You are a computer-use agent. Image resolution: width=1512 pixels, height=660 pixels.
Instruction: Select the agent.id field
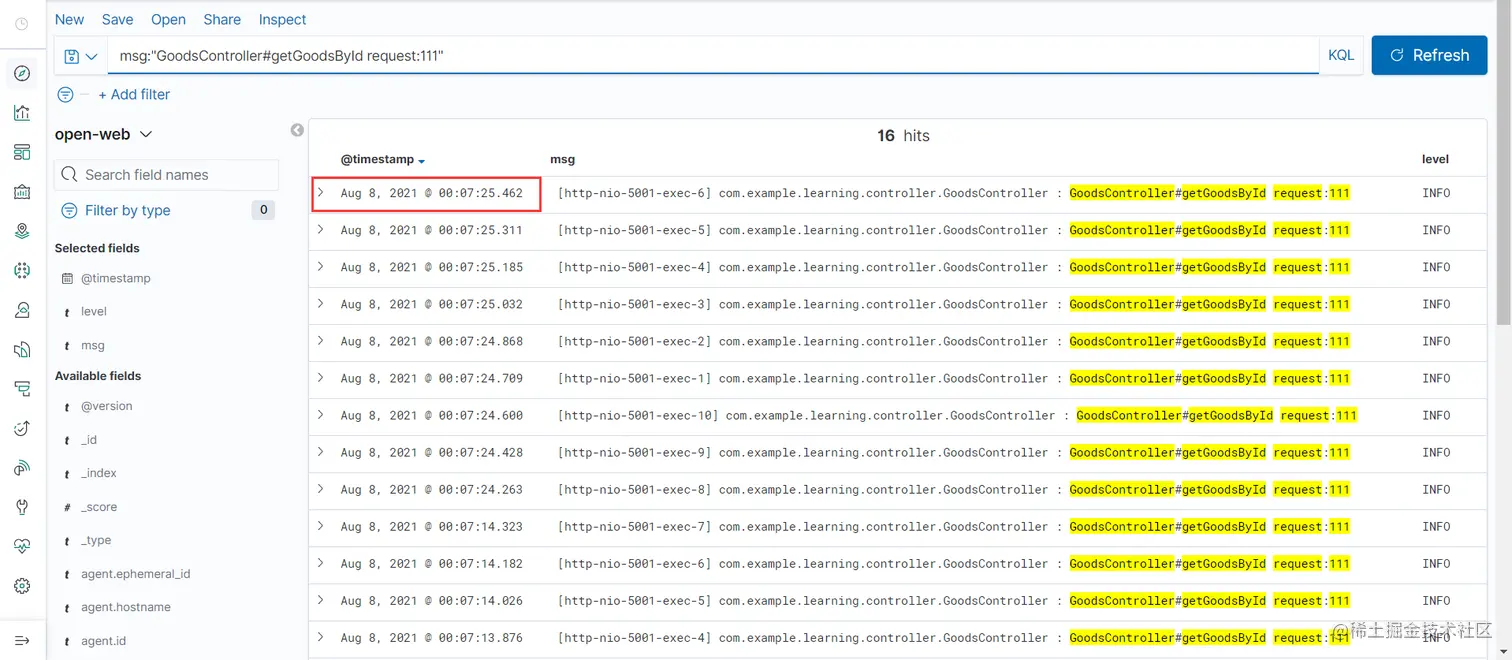click(103, 641)
